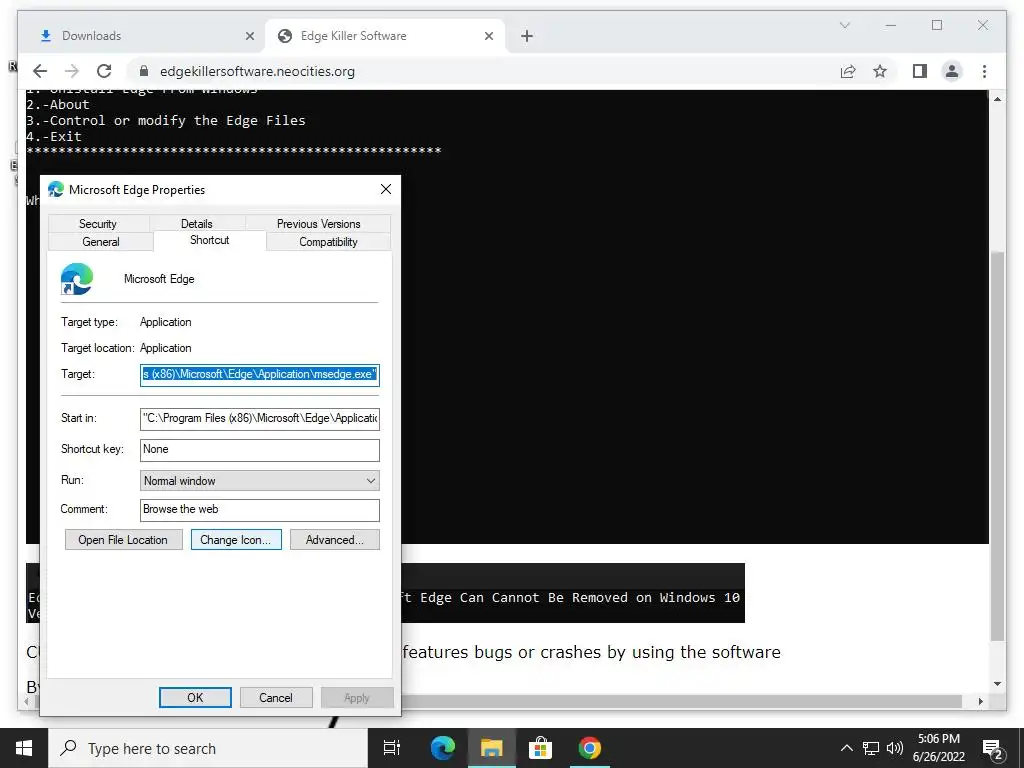Click the page scroll down arrow
The height and width of the screenshot is (768, 1024).
[x=997, y=684]
